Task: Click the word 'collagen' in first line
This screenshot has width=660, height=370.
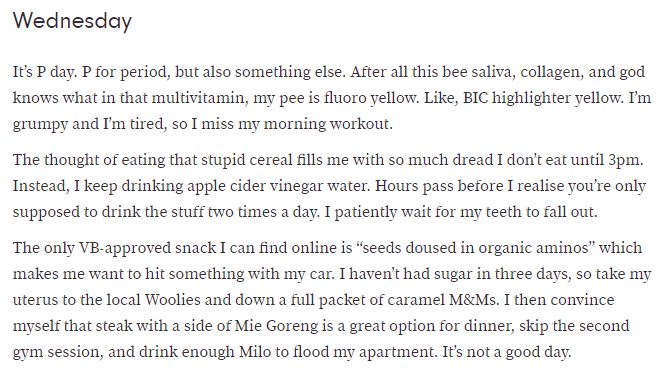Action: pyautogui.click(x=551, y=72)
